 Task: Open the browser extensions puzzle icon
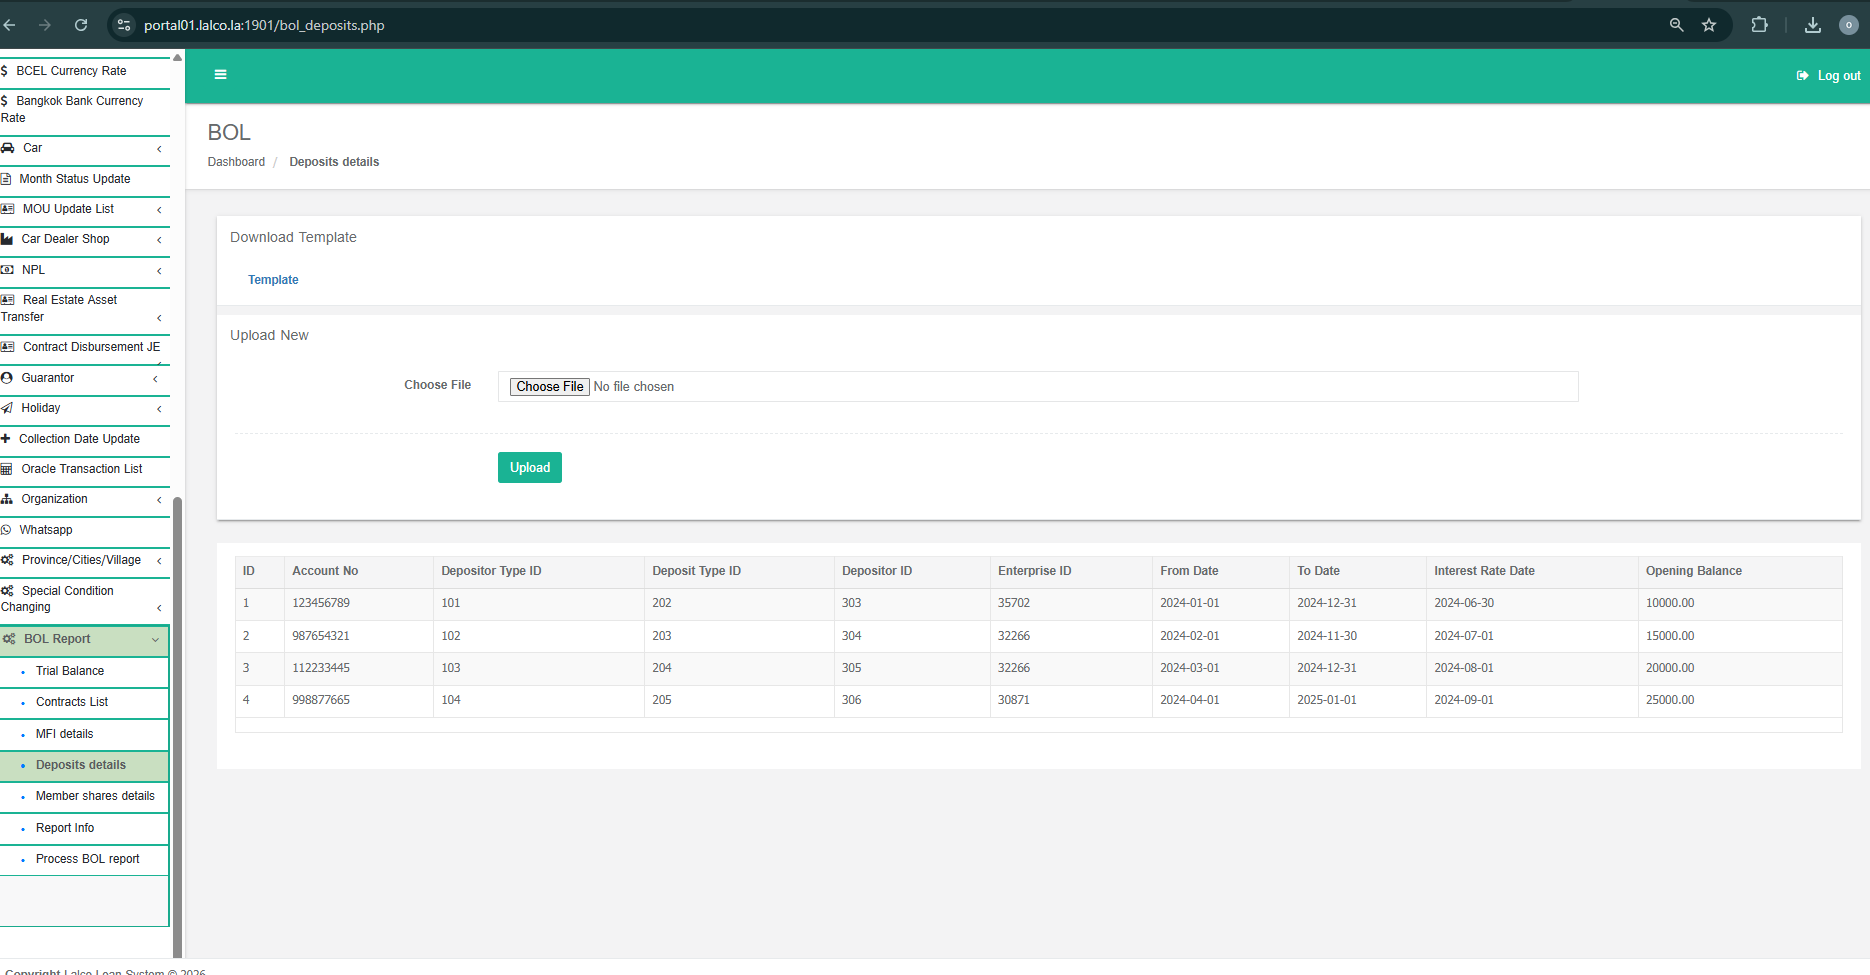(x=1759, y=25)
